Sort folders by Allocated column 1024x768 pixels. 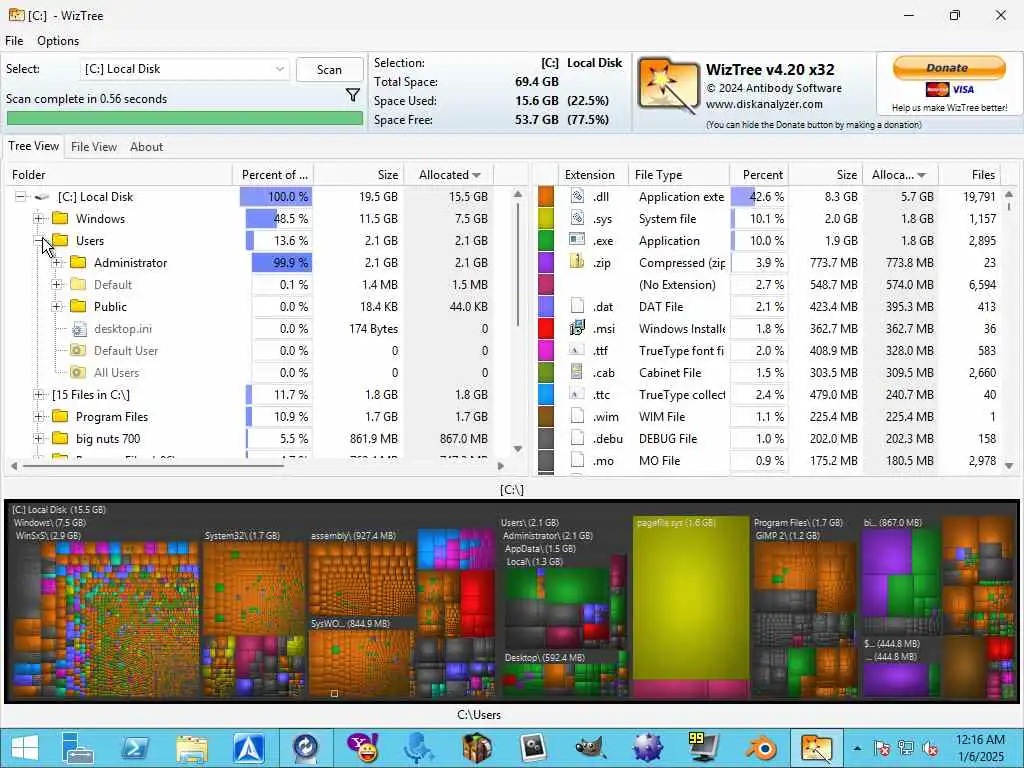pos(449,174)
